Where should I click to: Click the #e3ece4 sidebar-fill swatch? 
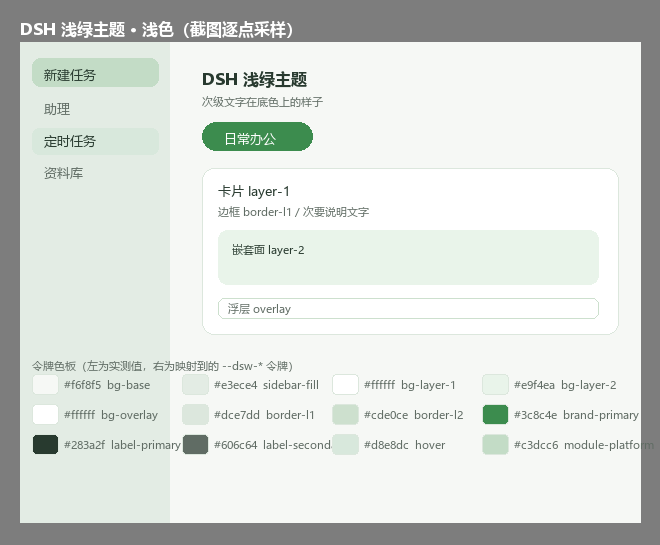tap(195, 385)
